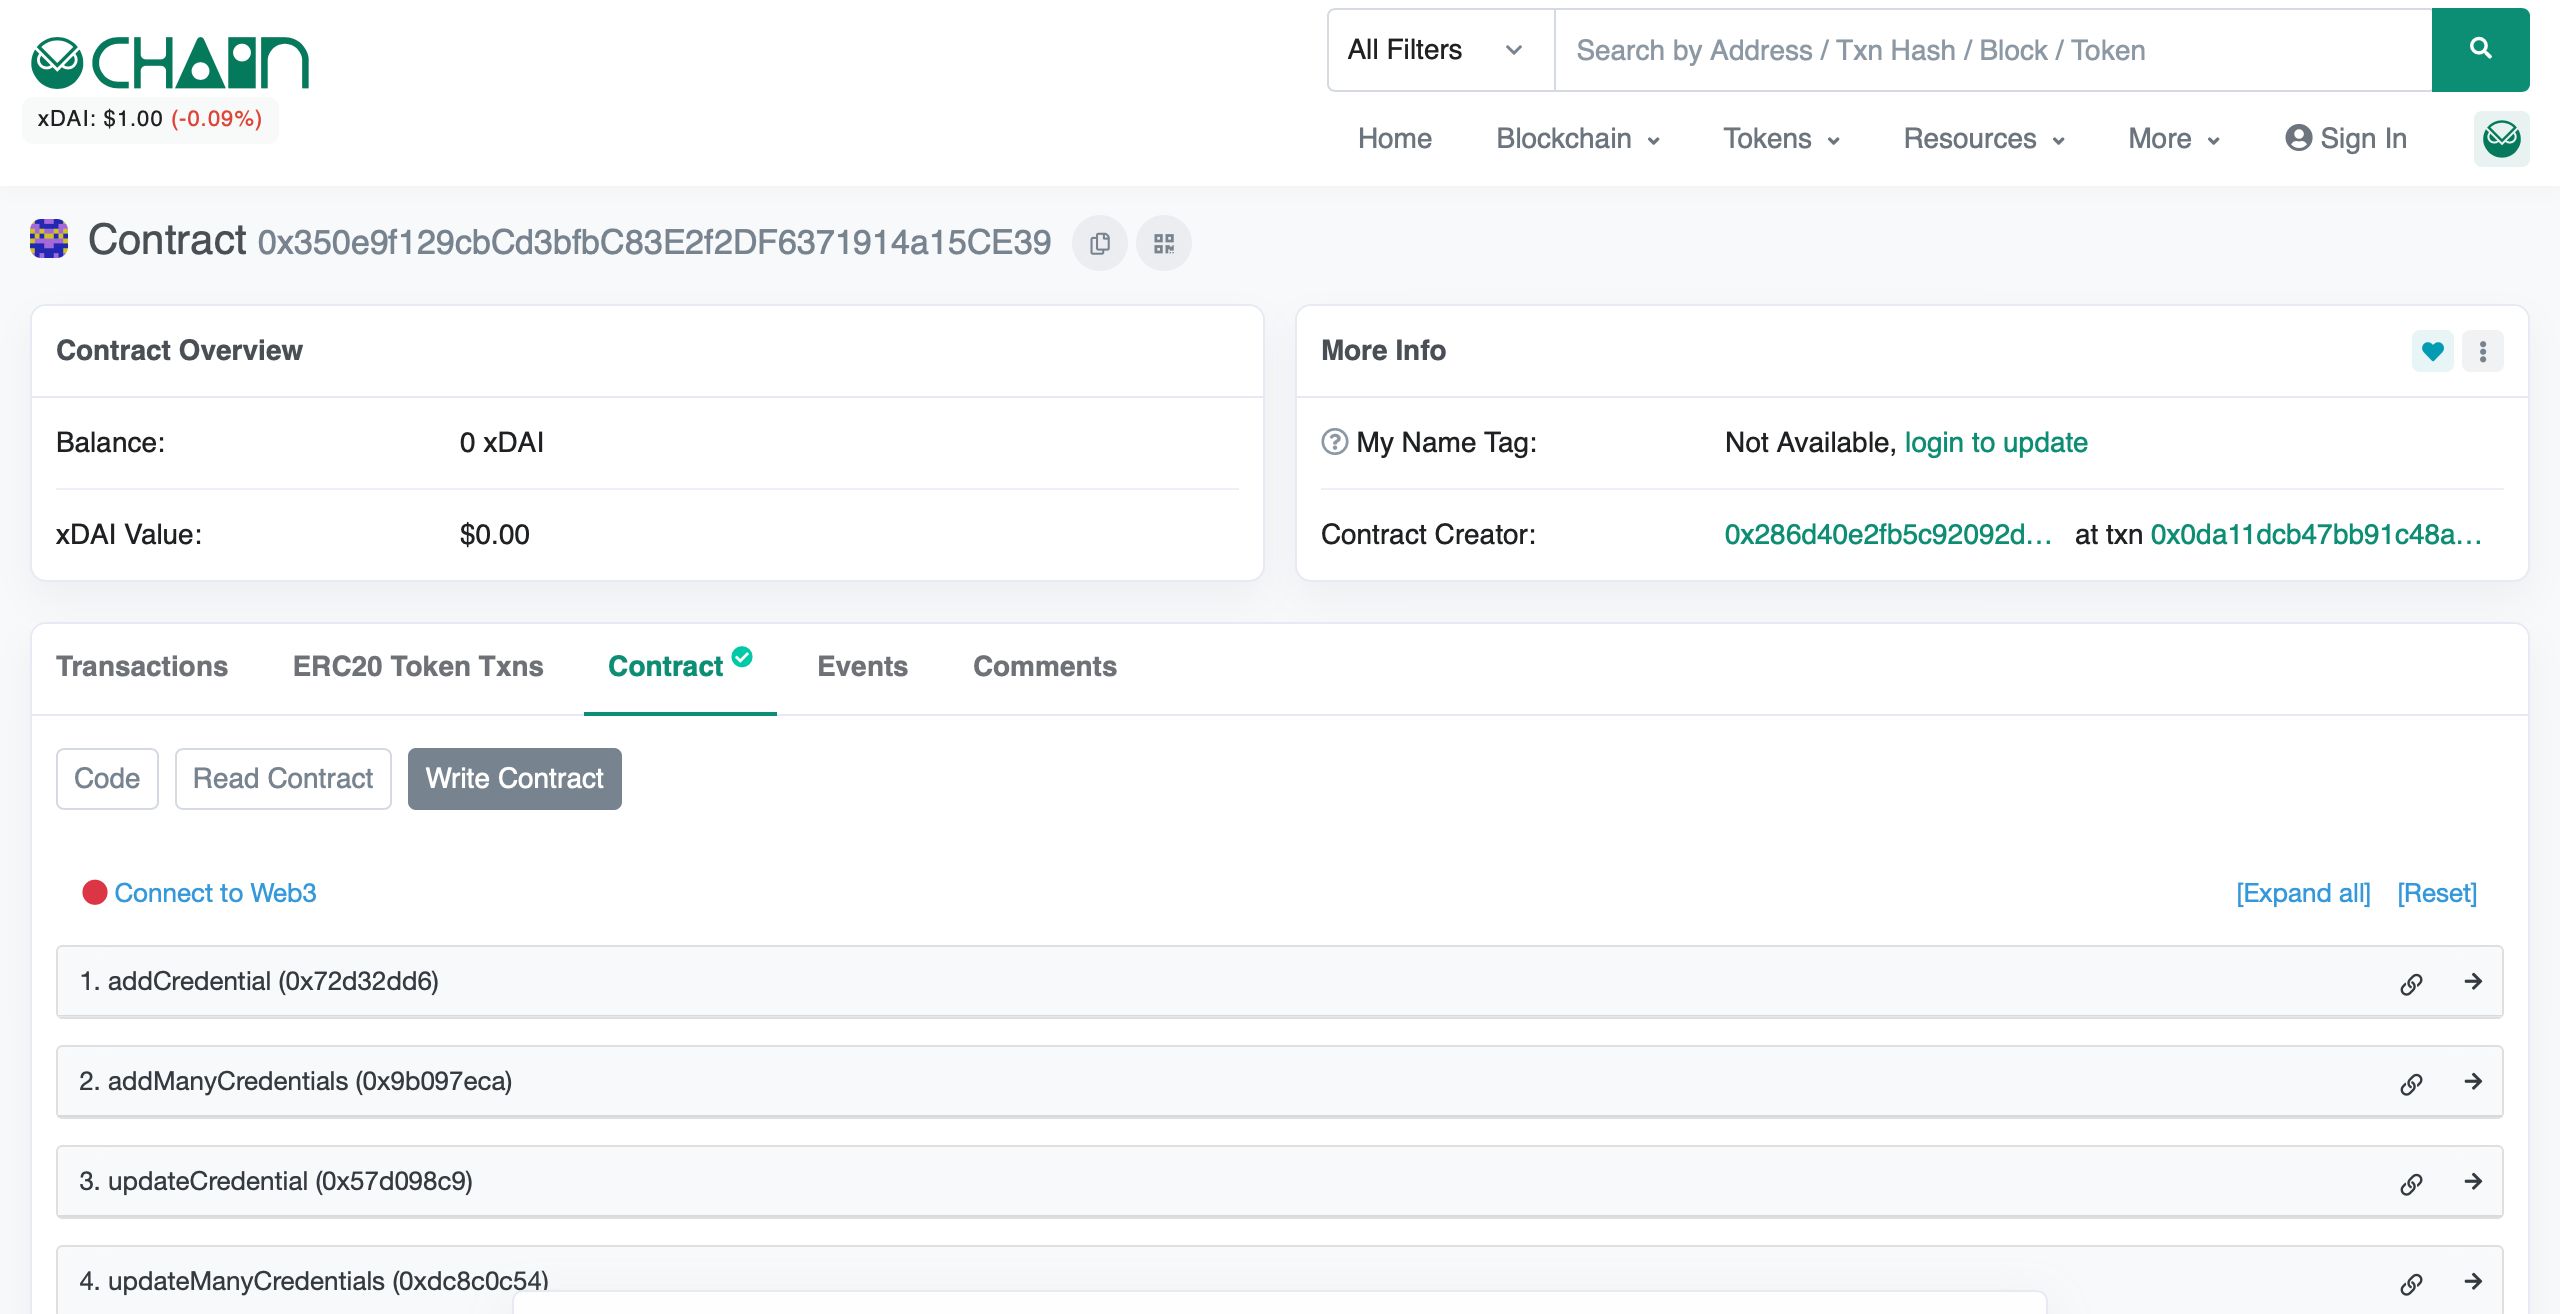2560x1314 pixels.
Task: Open the creation txn 0x0da11dcb47bb91c48a
Action: [2316, 534]
